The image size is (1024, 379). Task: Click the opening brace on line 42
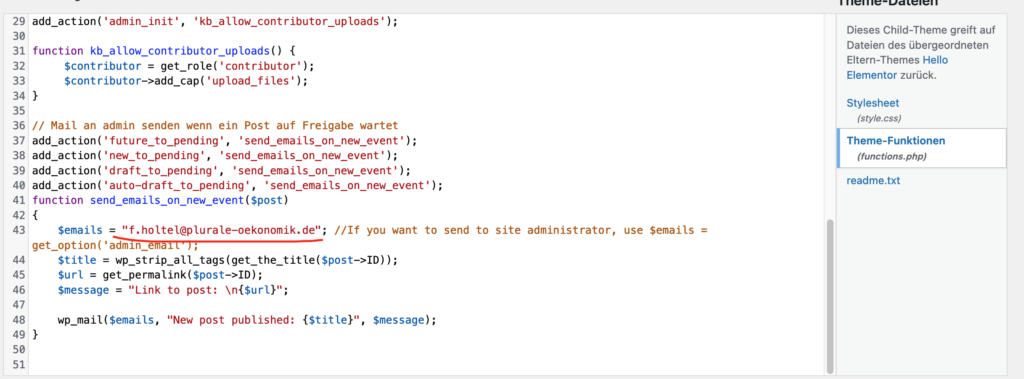pyautogui.click(x=35, y=215)
